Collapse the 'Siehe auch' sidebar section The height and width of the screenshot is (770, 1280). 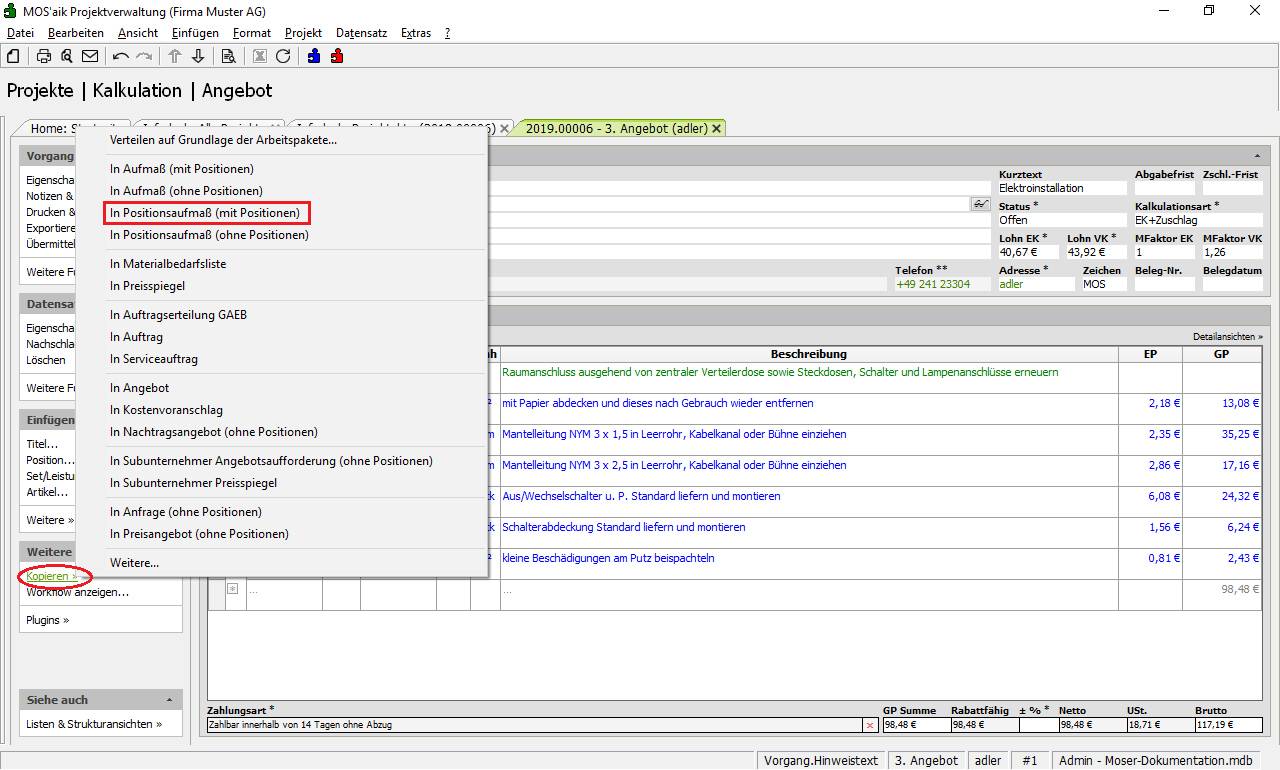click(x=169, y=700)
